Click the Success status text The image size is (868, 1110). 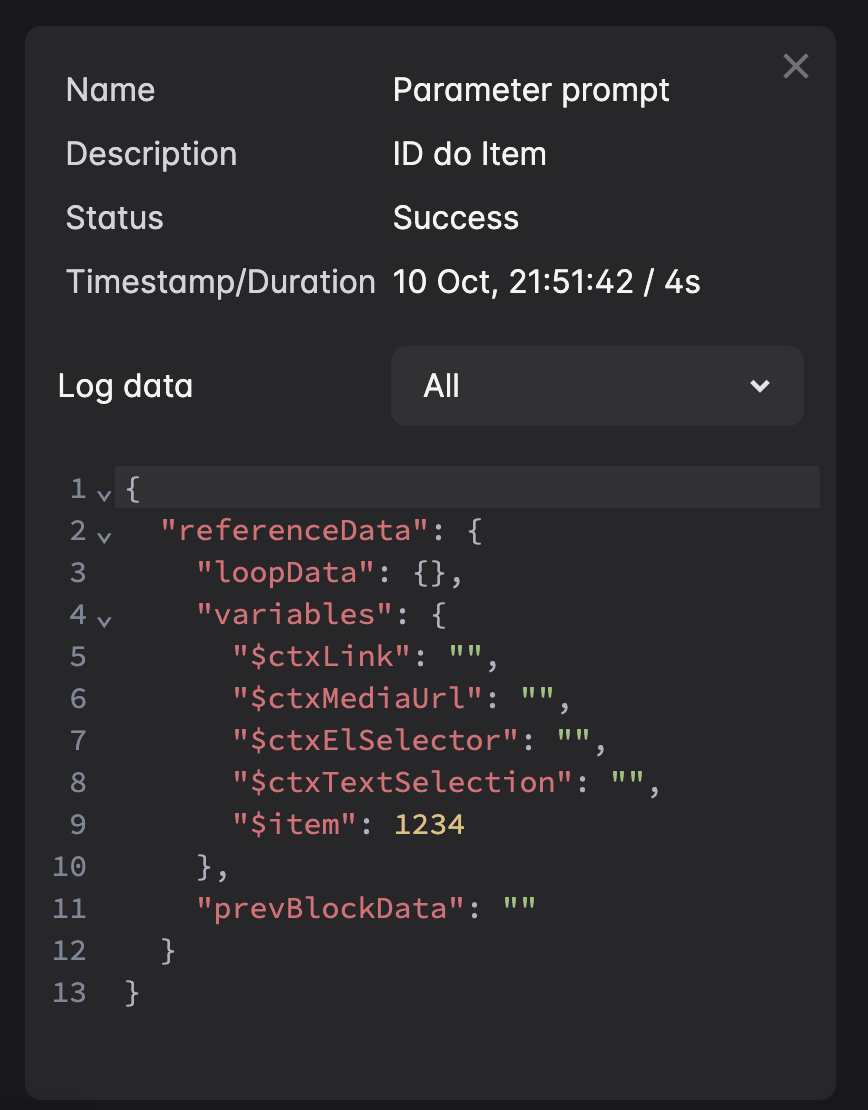click(456, 218)
